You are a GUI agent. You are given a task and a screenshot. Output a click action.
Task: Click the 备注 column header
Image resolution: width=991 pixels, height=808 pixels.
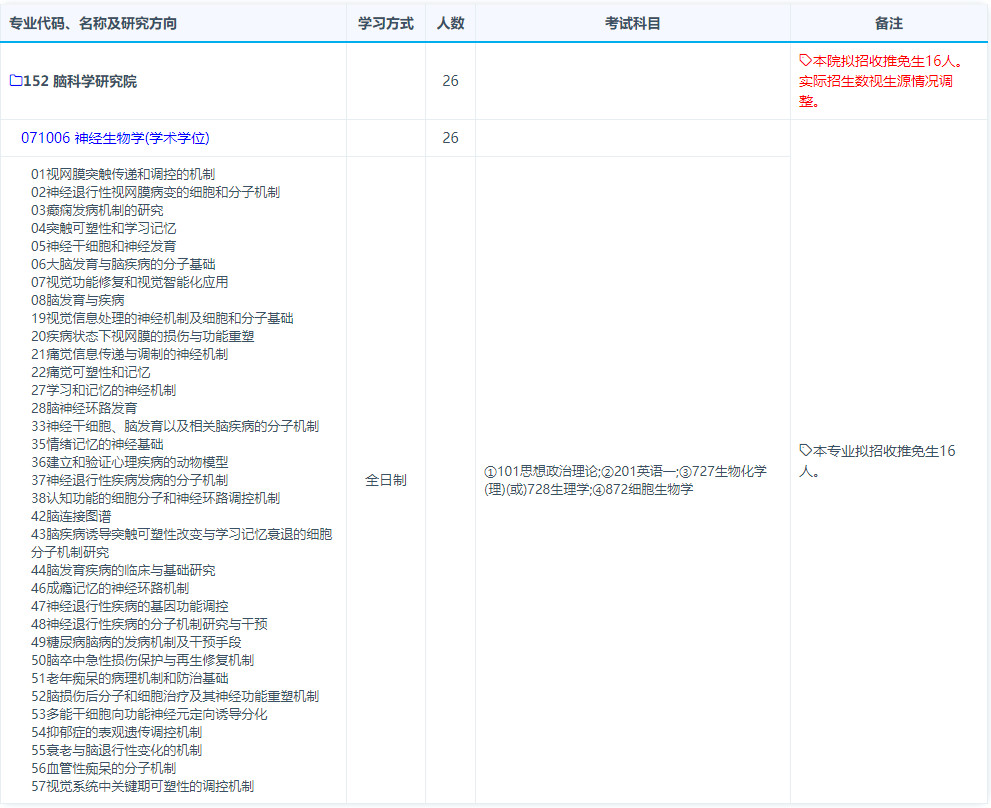pyautogui.click(x=888, y=23)
